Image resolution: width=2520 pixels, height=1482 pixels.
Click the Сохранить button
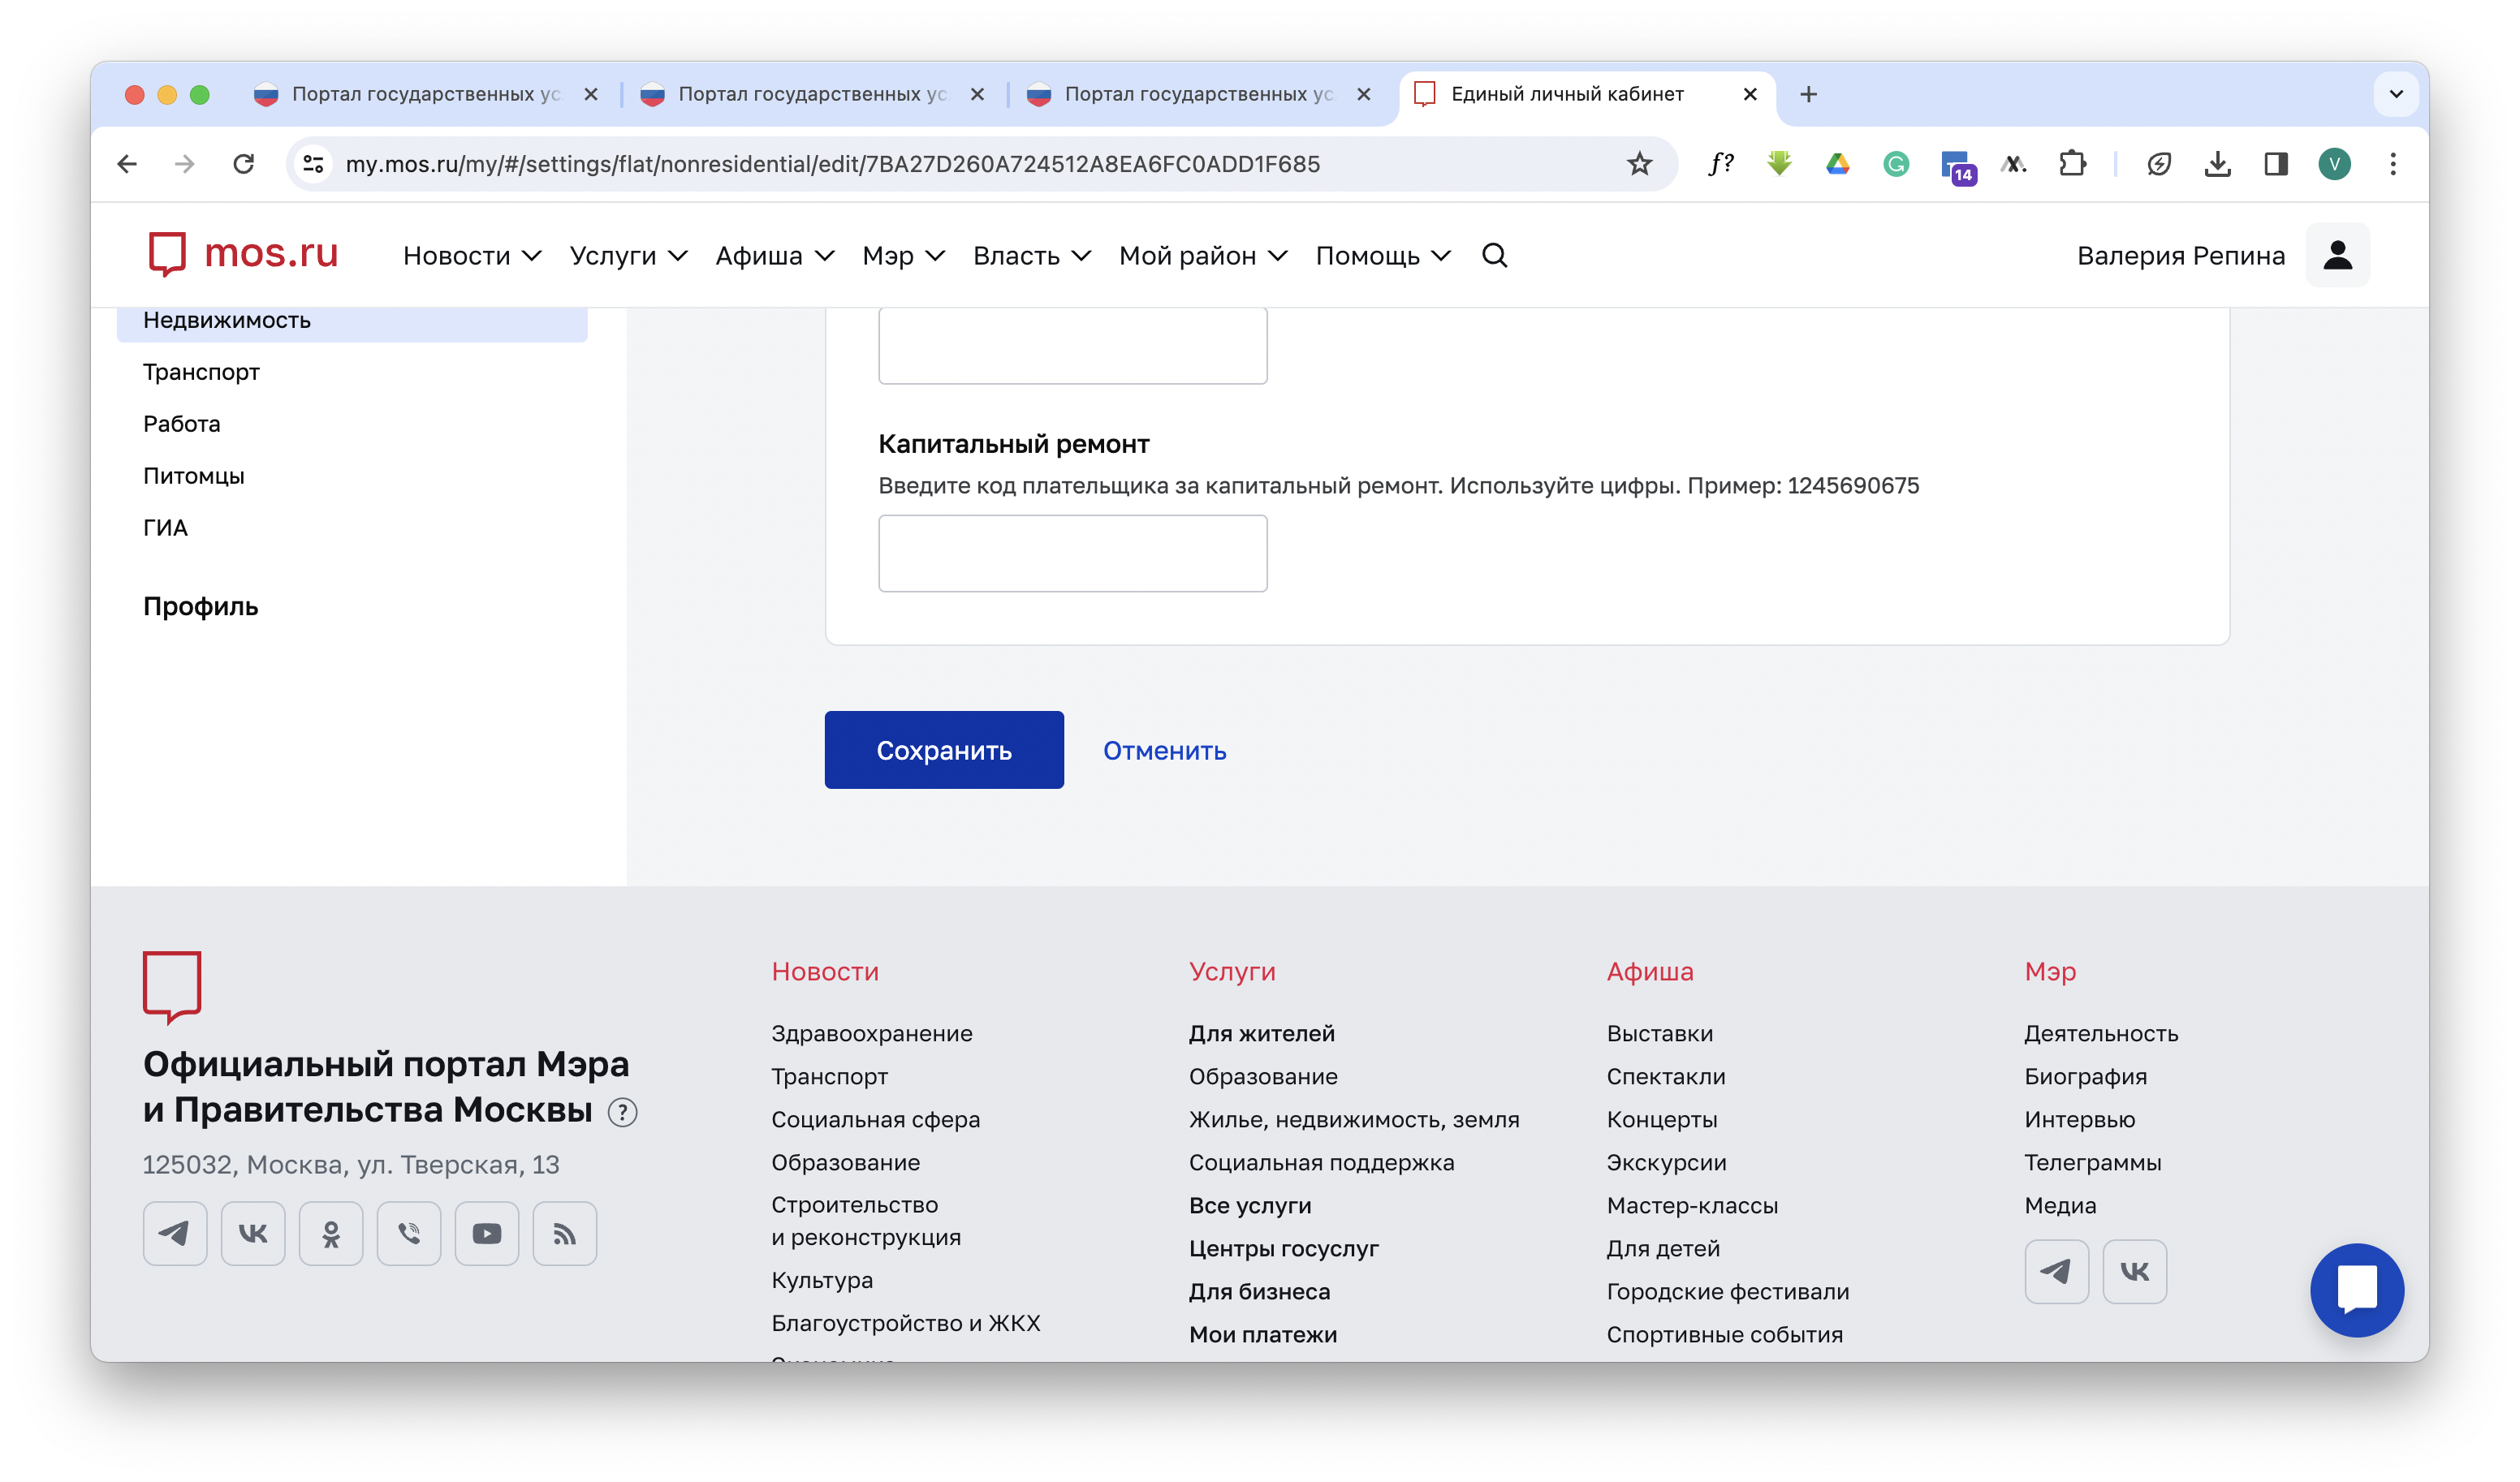944,750
